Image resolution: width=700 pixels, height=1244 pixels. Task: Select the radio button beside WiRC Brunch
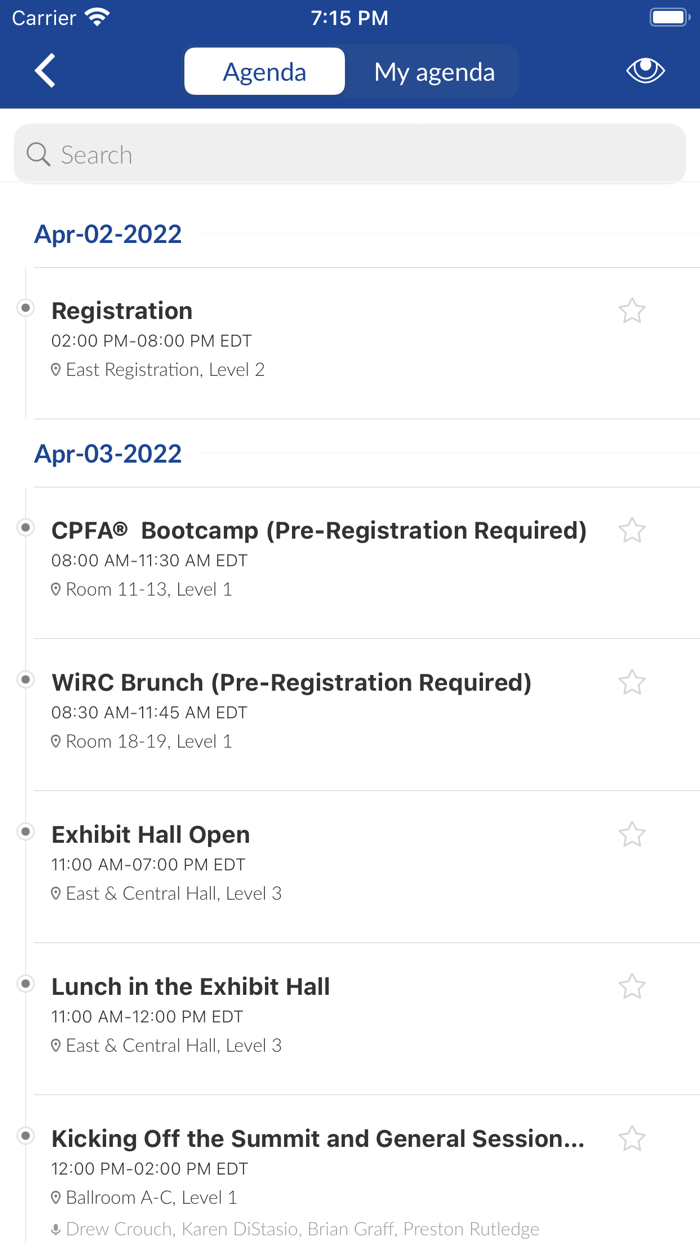tap(24, 678)
